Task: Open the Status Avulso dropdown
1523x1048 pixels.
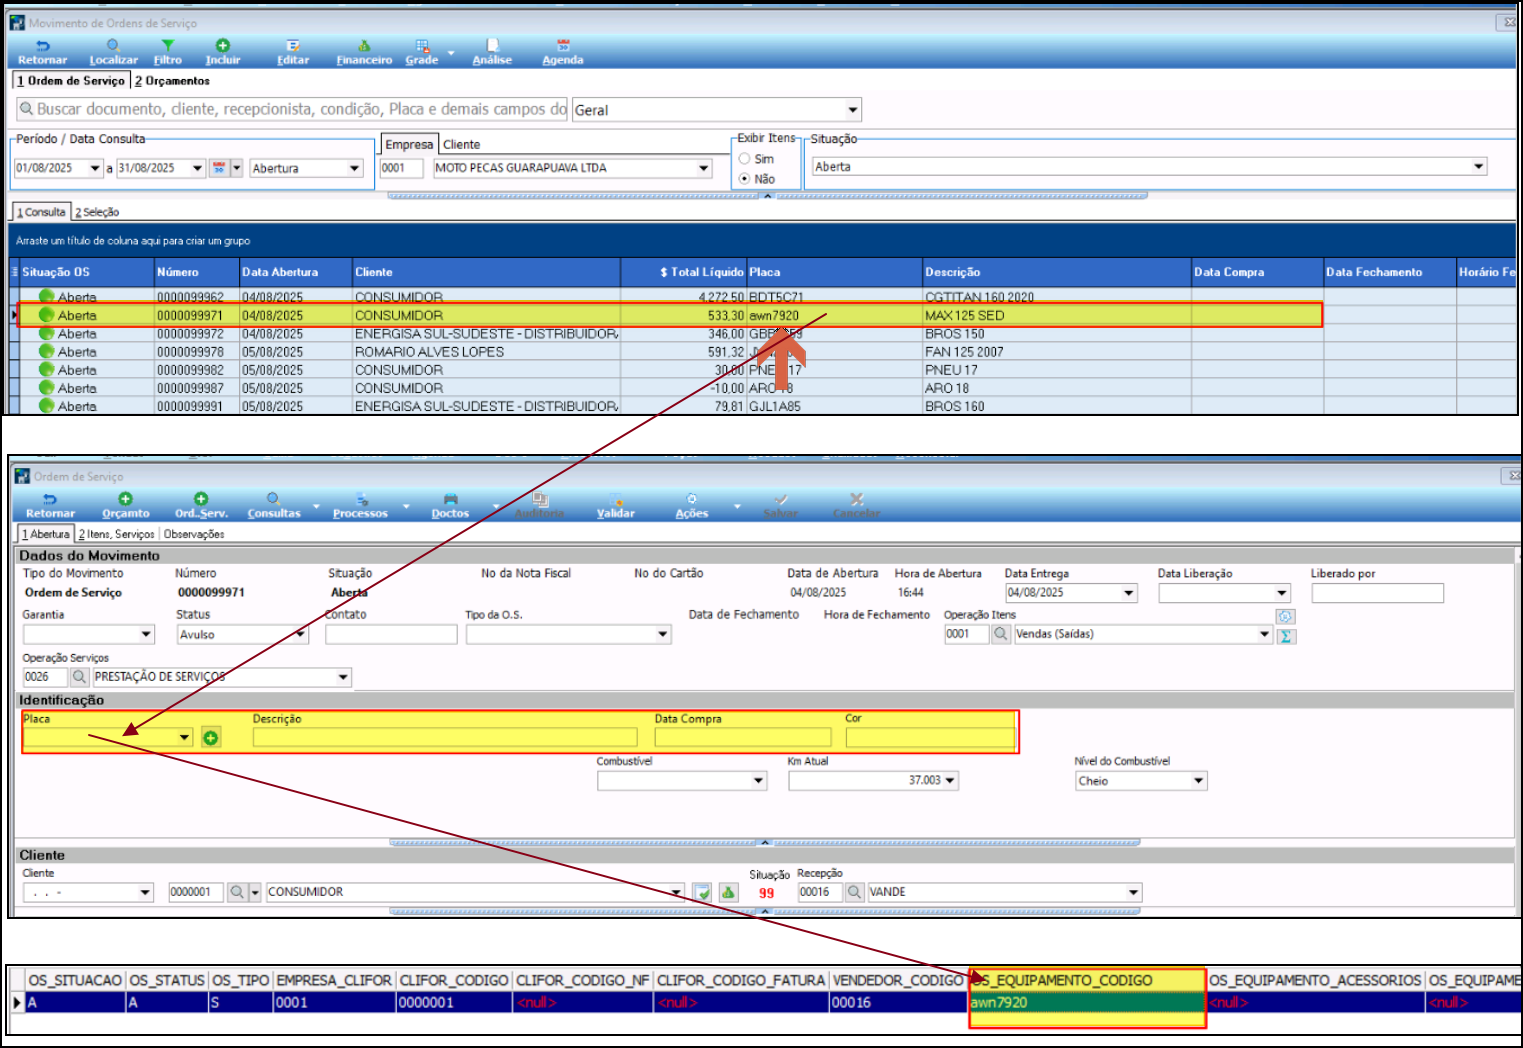Action: click(300, 634)
